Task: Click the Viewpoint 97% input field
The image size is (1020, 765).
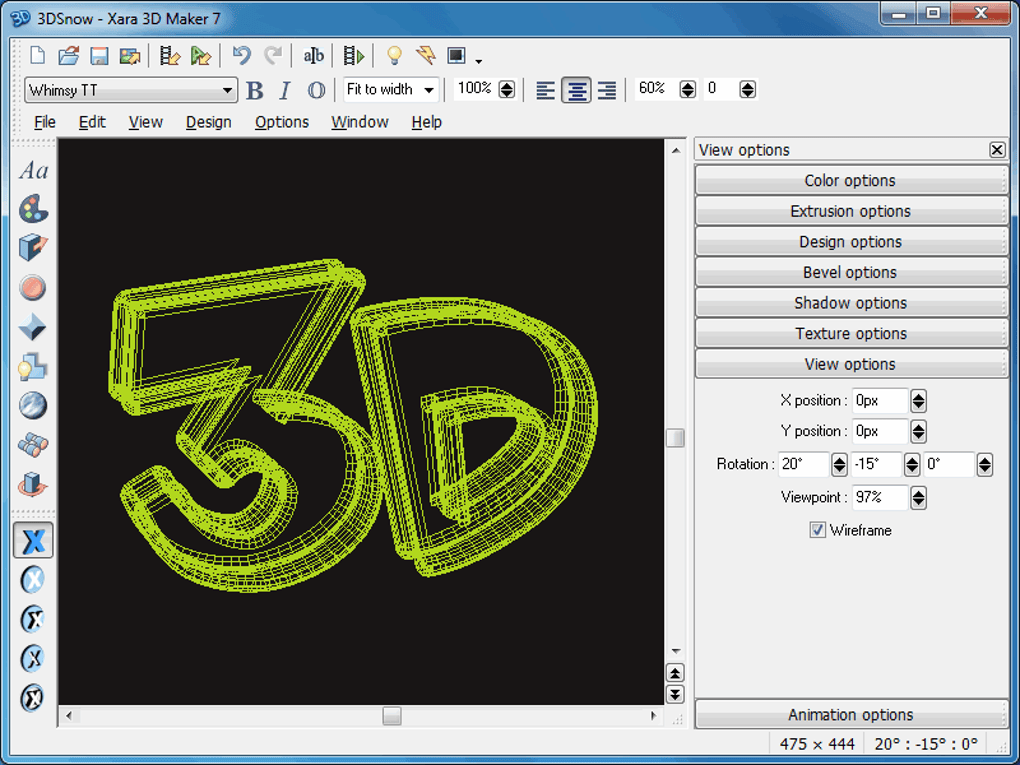Action: [x=879, y=497]
